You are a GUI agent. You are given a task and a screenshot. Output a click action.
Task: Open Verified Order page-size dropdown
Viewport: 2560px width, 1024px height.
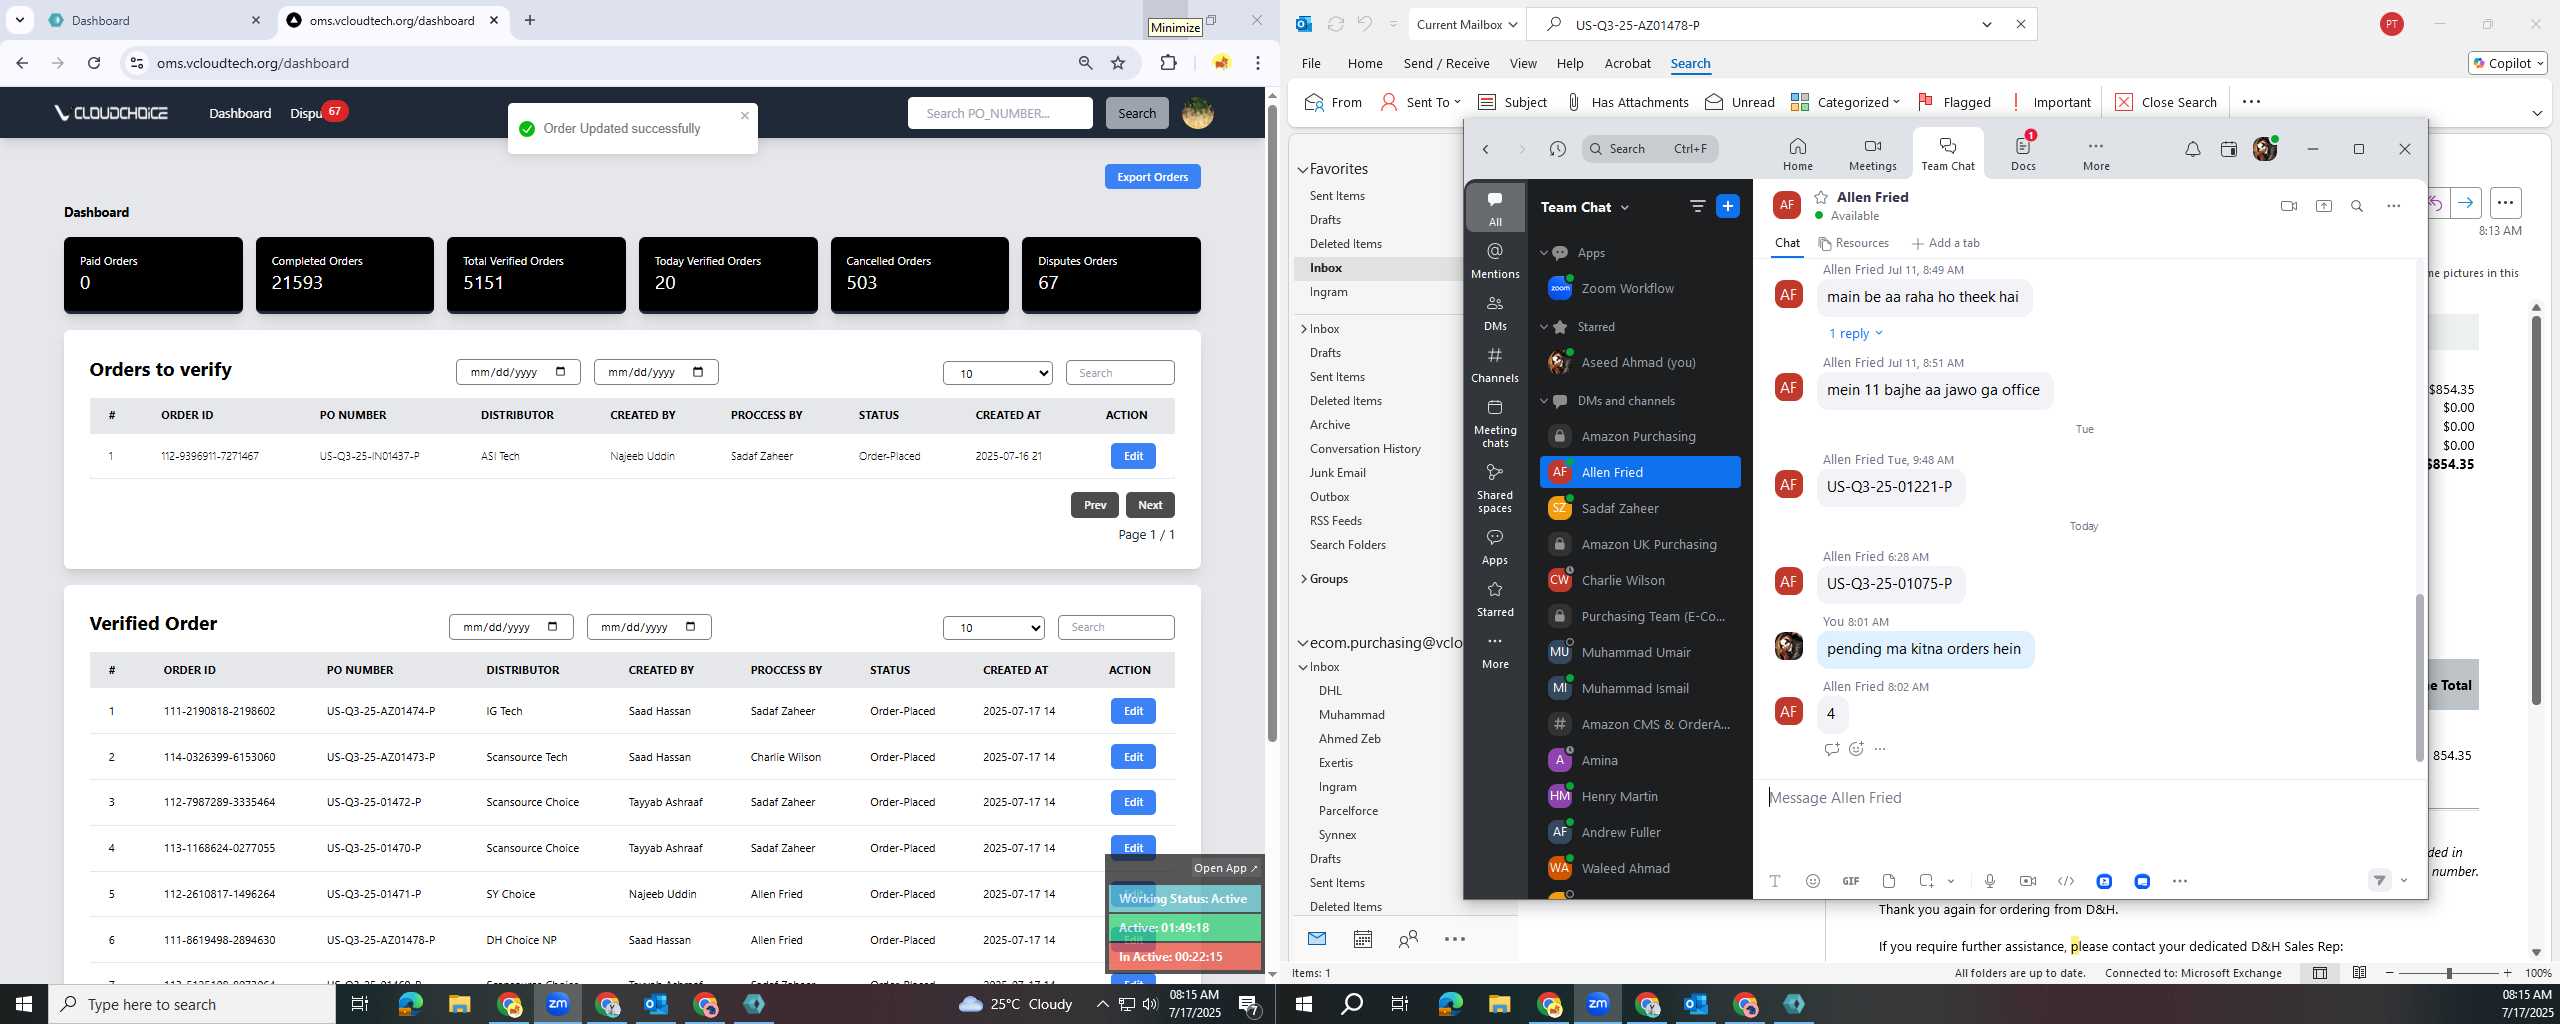[994, 628]
